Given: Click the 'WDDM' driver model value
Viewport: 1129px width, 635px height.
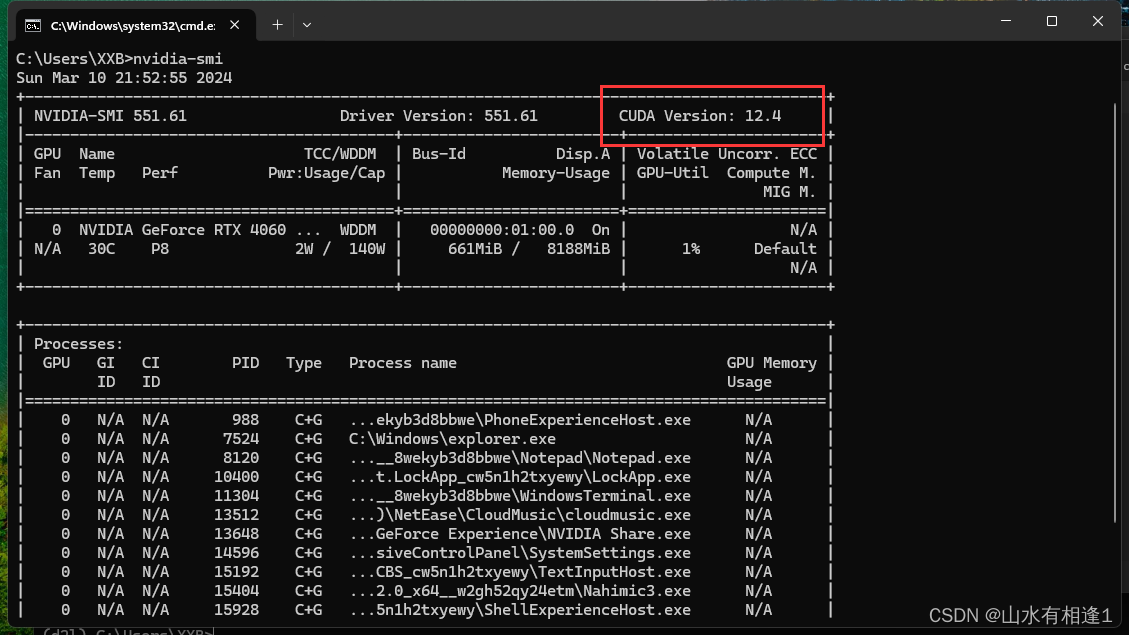Looking at the screenshot, I should point(358,230).
